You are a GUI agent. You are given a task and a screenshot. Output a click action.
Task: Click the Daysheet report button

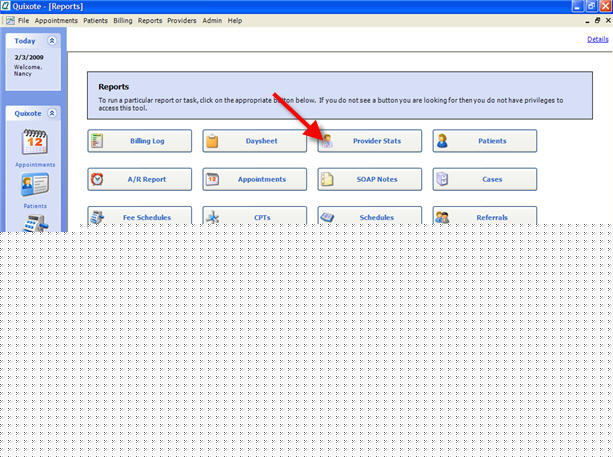255,141
